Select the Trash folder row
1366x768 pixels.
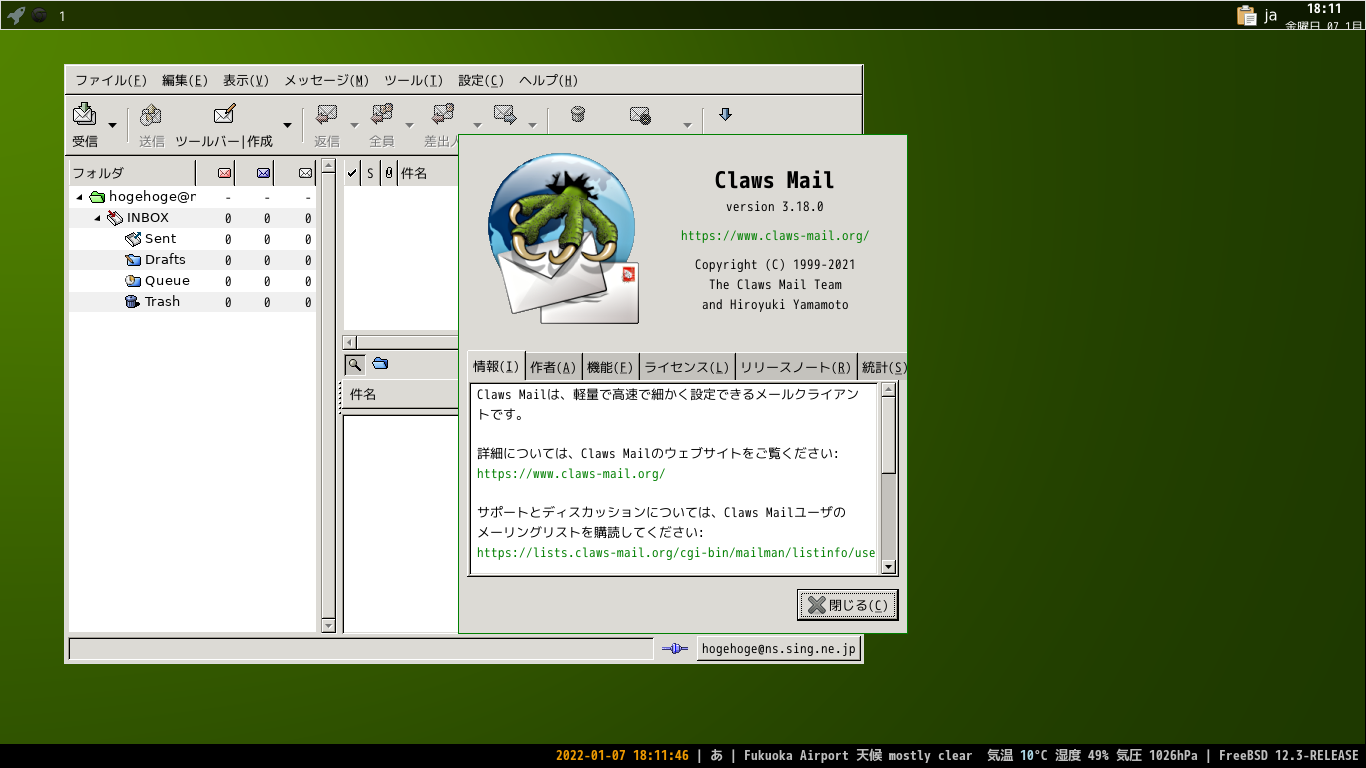click(x=192, y=302)
